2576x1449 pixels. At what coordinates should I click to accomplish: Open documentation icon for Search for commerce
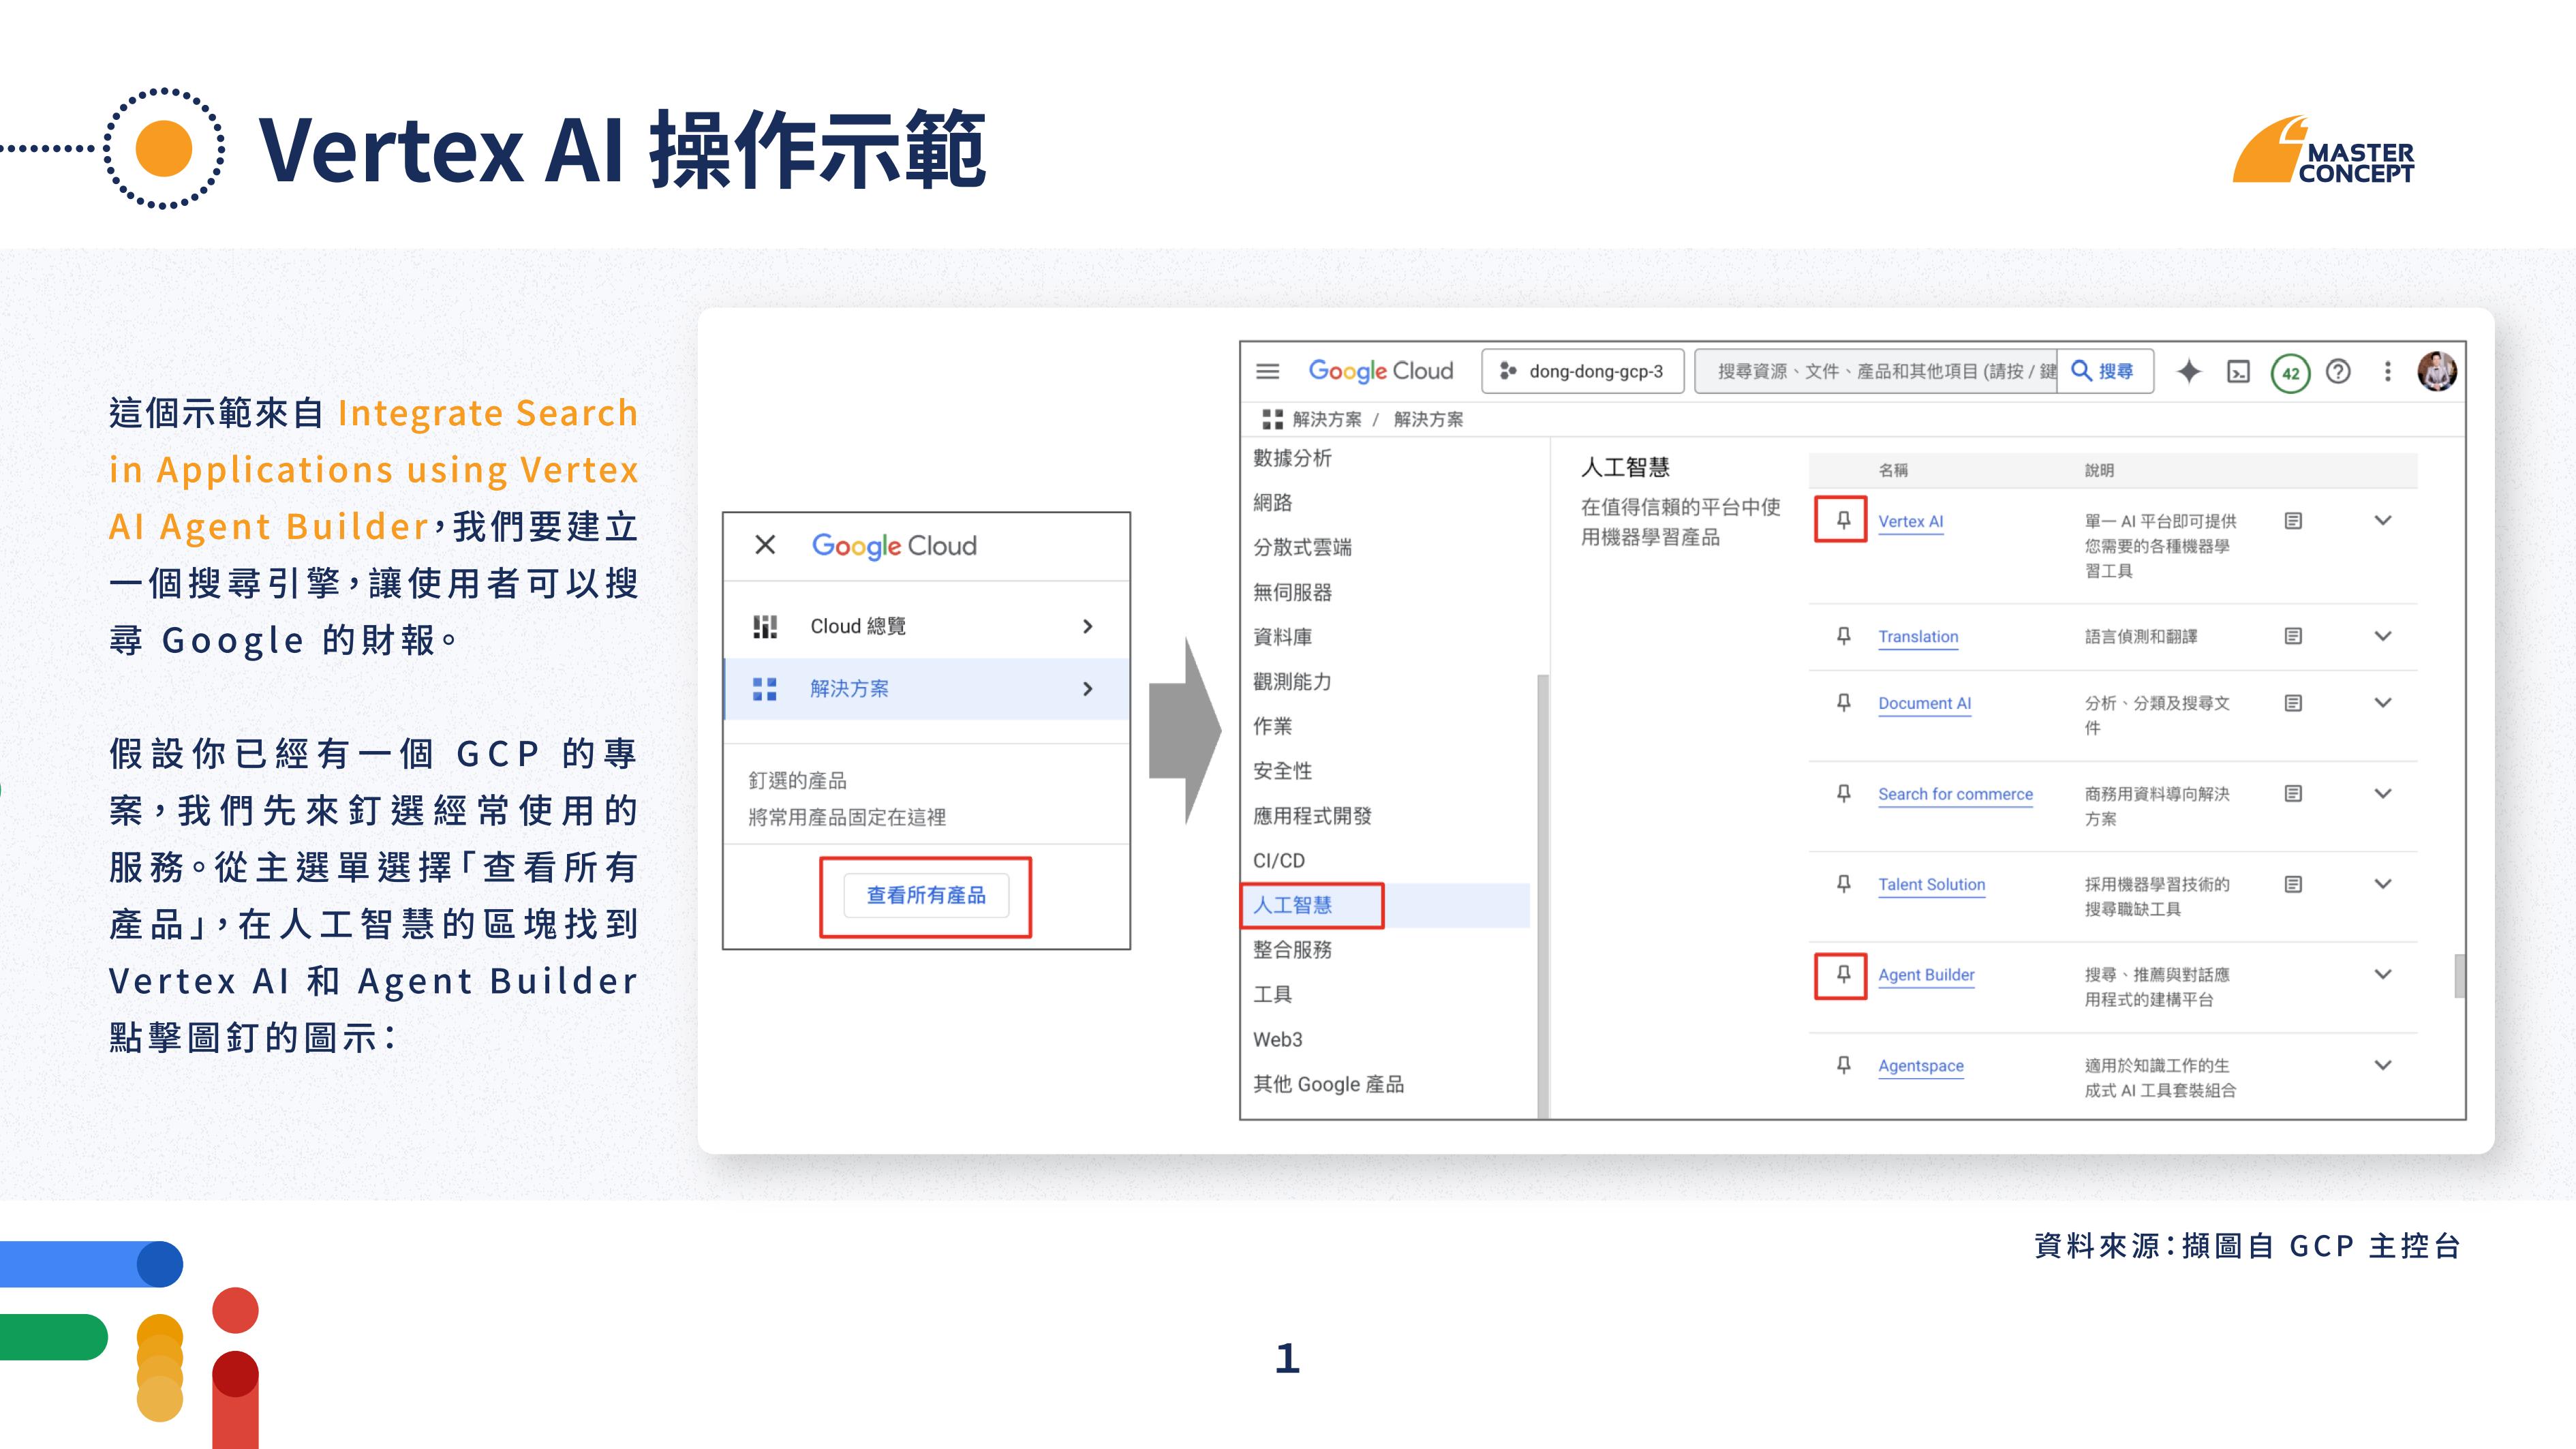2294,794
